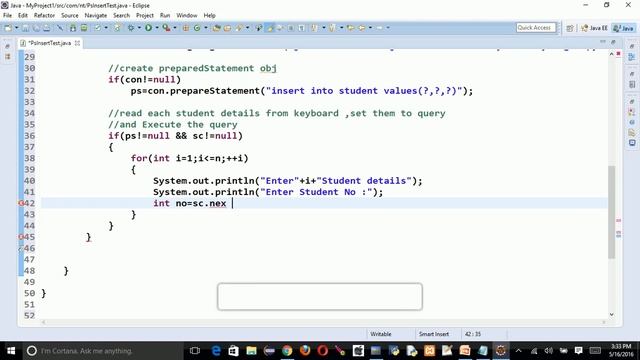Screen dimensions: 640x360
Task: Click the Previous Annotation toolbar icon
Action: click(332, 28)
